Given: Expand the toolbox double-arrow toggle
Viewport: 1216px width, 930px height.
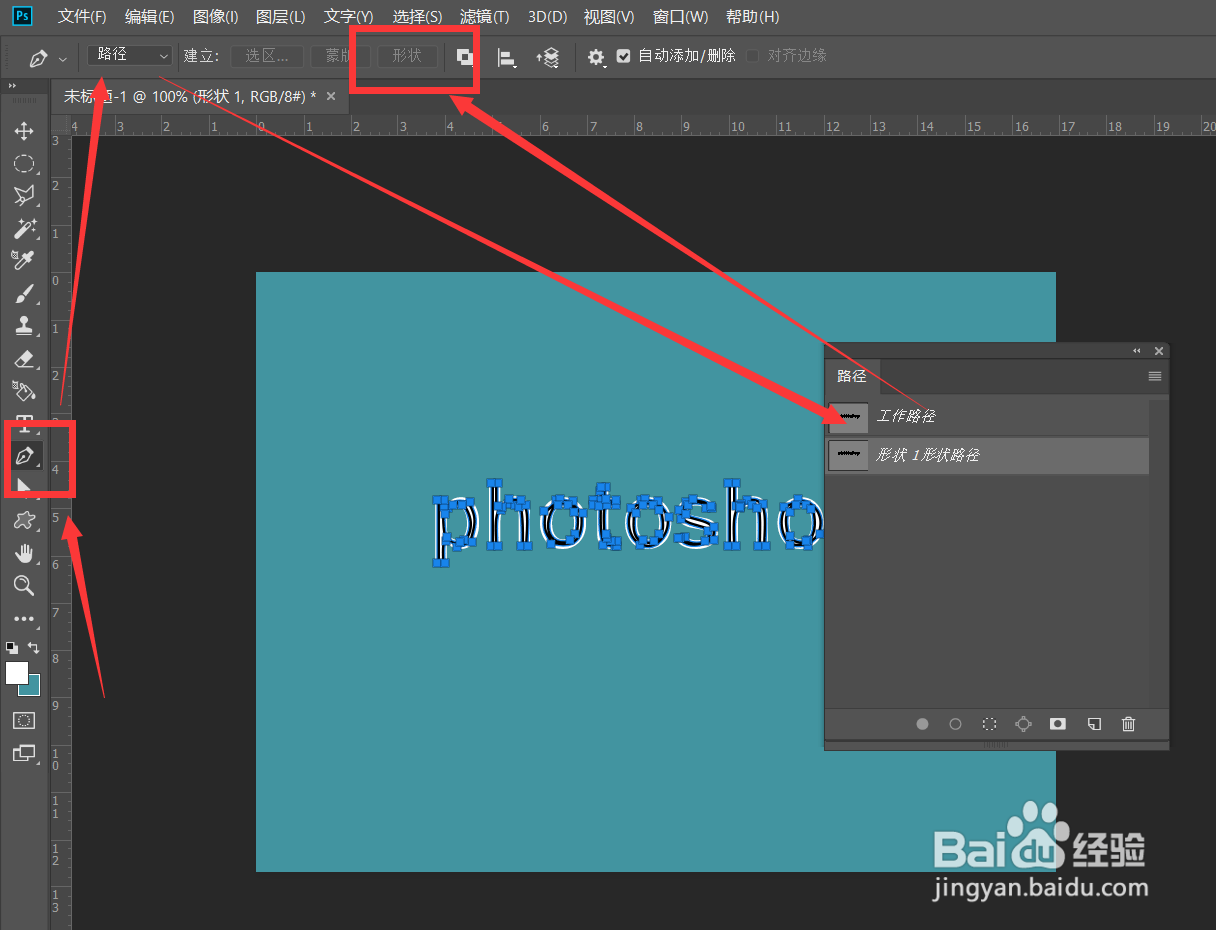Looking at the screenshot, I should [x=13, y=86].
